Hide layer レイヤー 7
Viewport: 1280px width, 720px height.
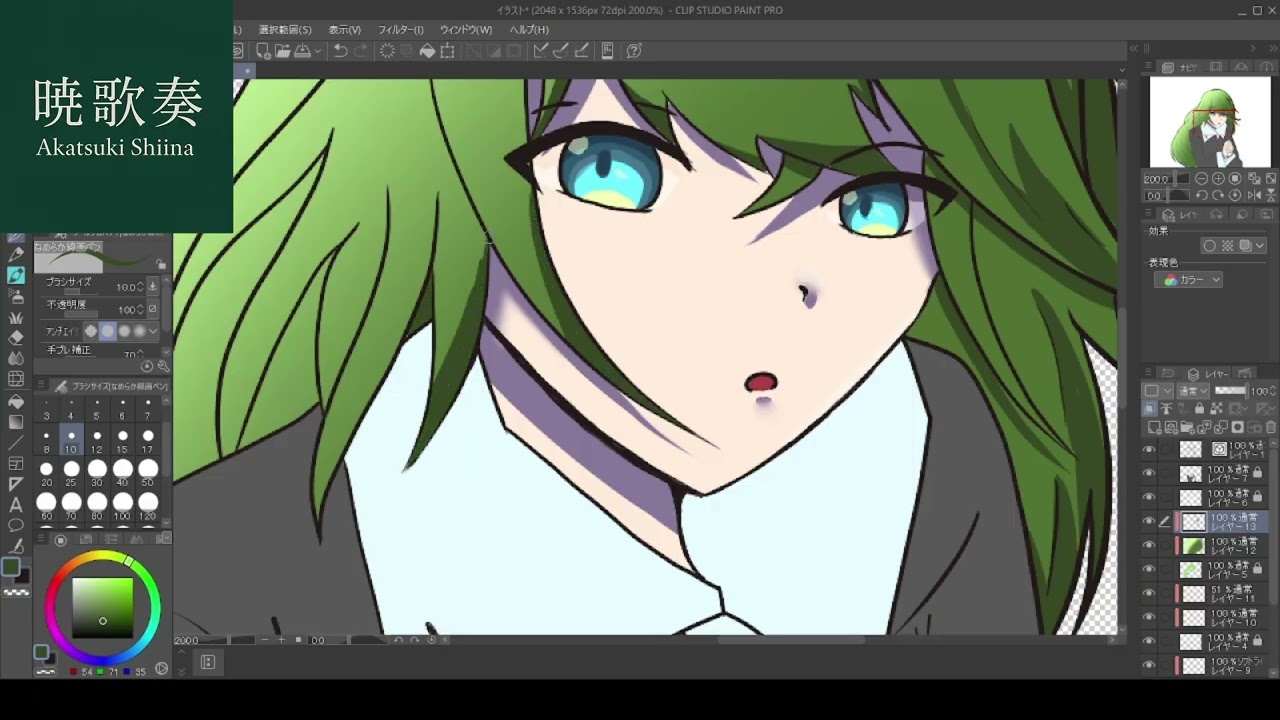[1149, 473]
